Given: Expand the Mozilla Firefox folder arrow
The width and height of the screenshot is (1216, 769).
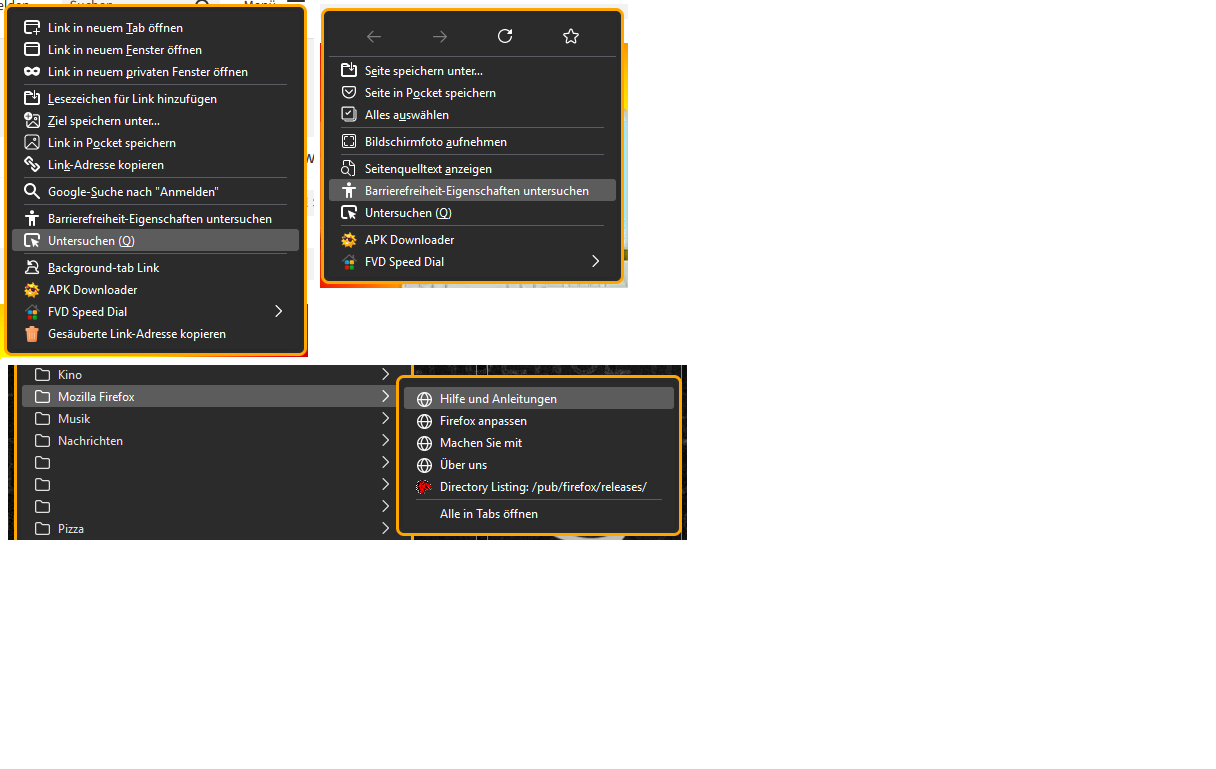Looking at the screenshot, I should (x=386, y=397).
